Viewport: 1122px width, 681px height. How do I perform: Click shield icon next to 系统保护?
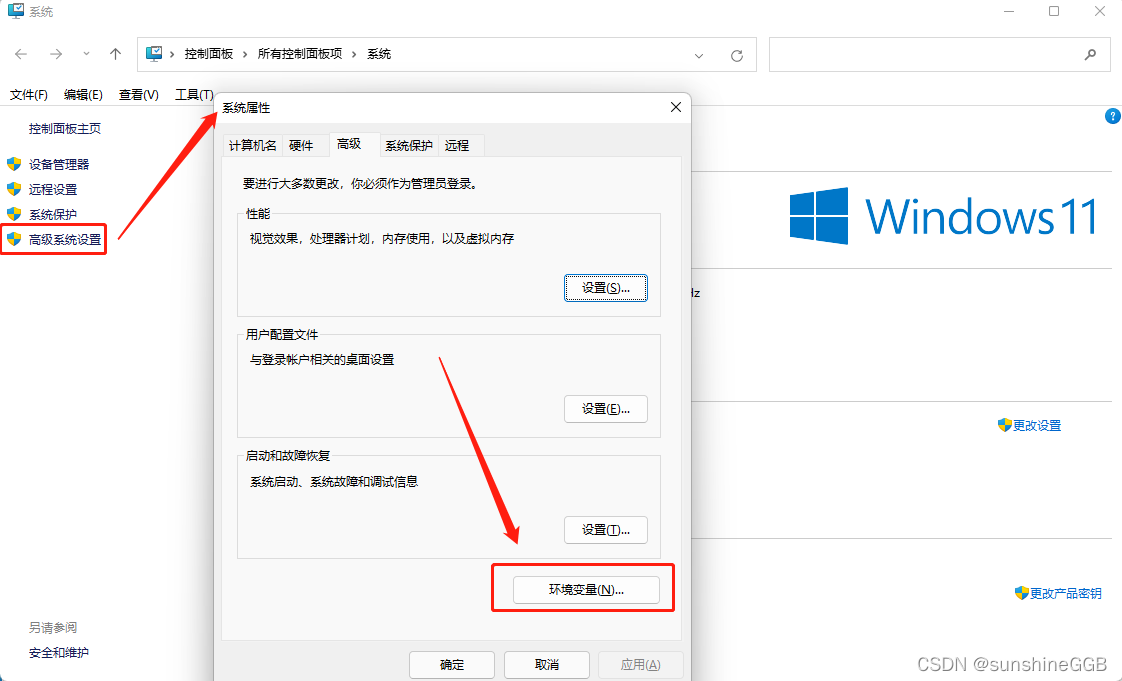pos(14,214)
